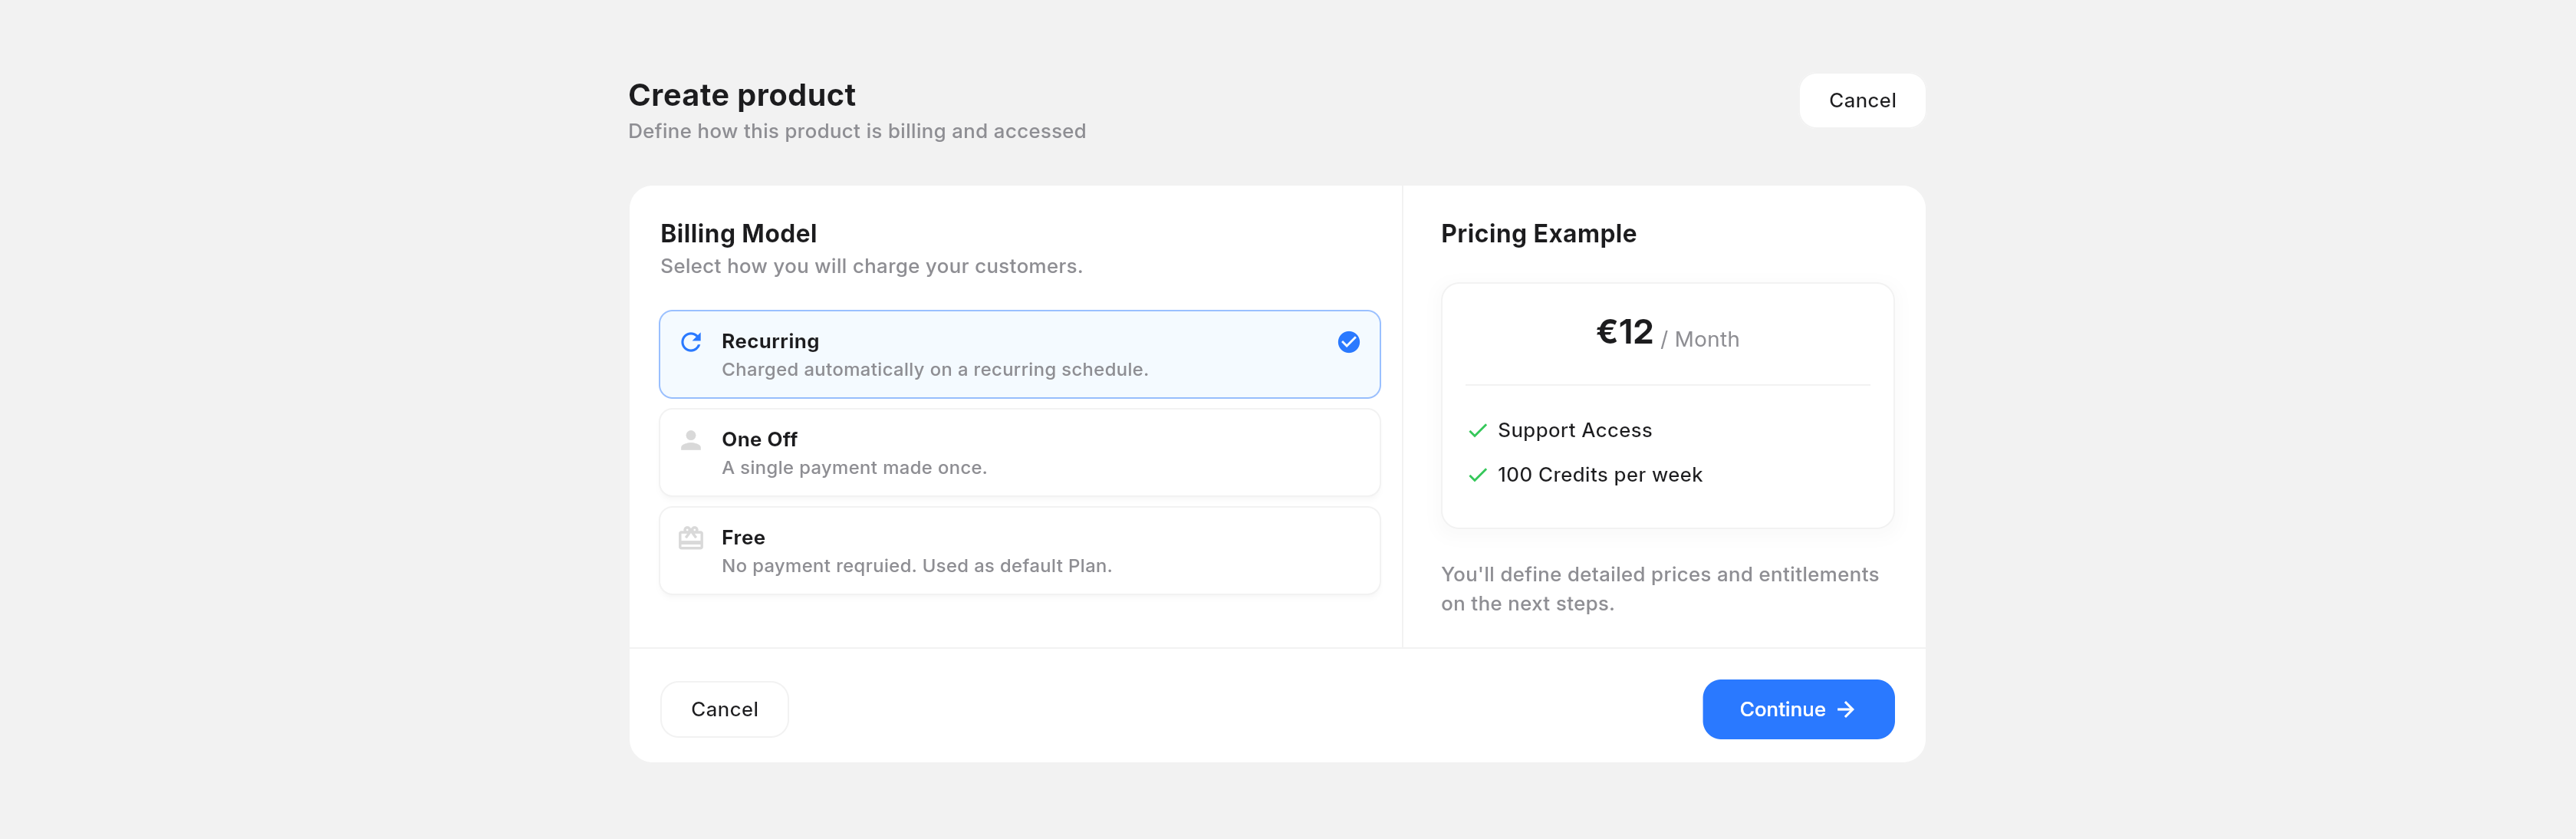Click the Pricing Example heading
This screenshot has height=839, width=2576.
pyautogui.click(x=1538, y=234)
